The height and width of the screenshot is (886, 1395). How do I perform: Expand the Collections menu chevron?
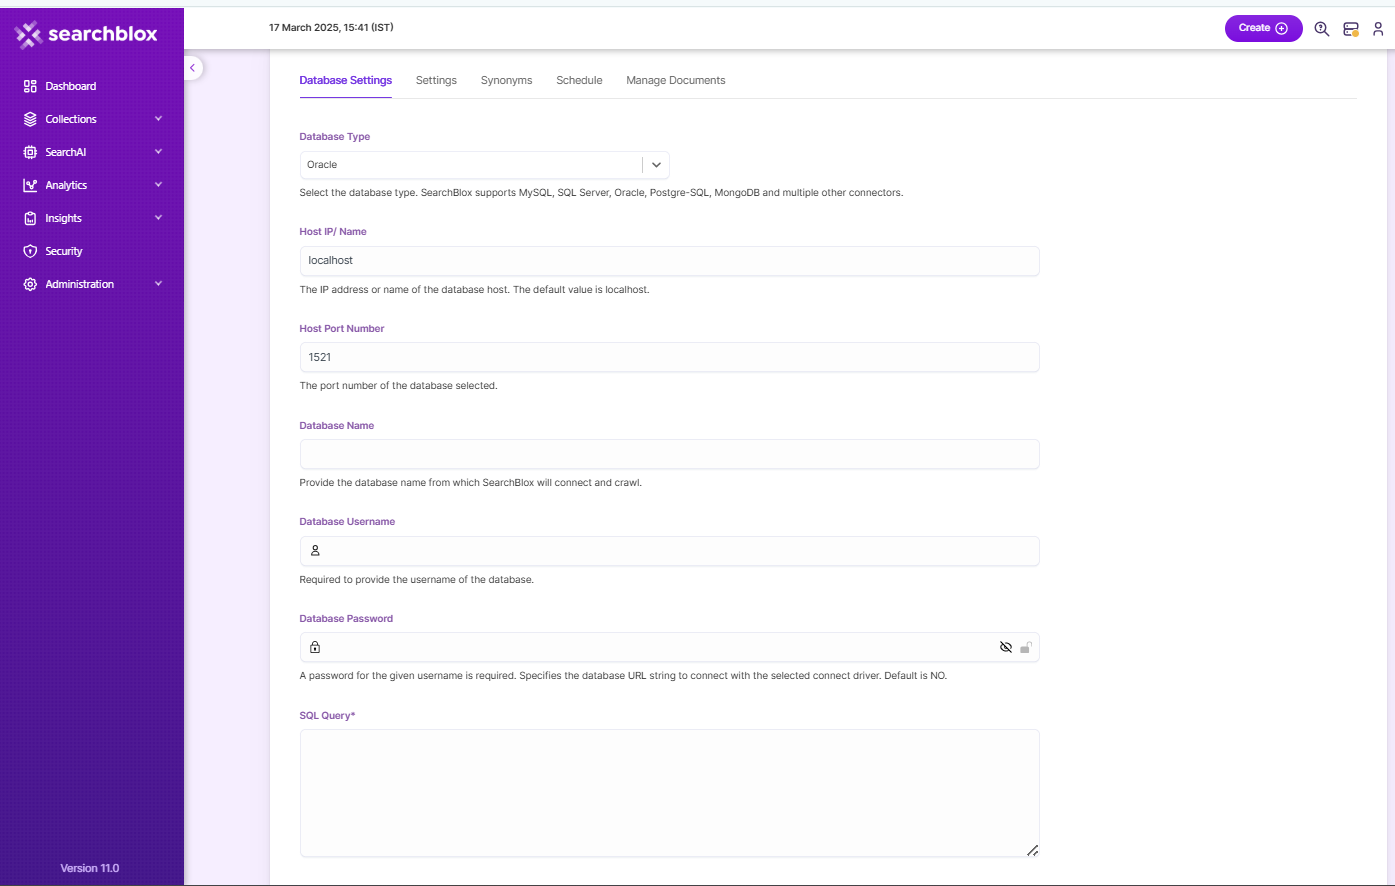[x=158, y=119]
